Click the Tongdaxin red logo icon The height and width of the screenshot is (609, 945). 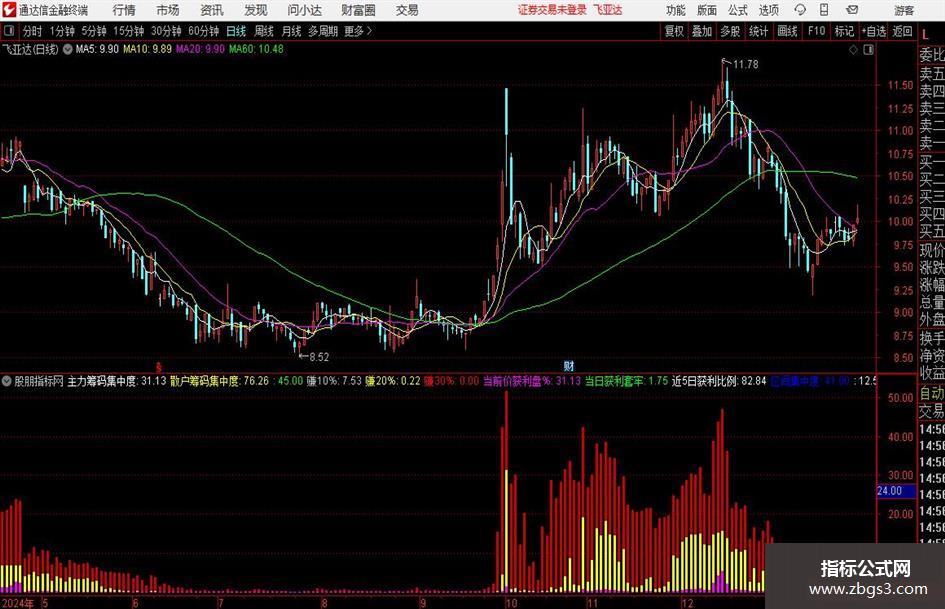[x=9, y=10]
